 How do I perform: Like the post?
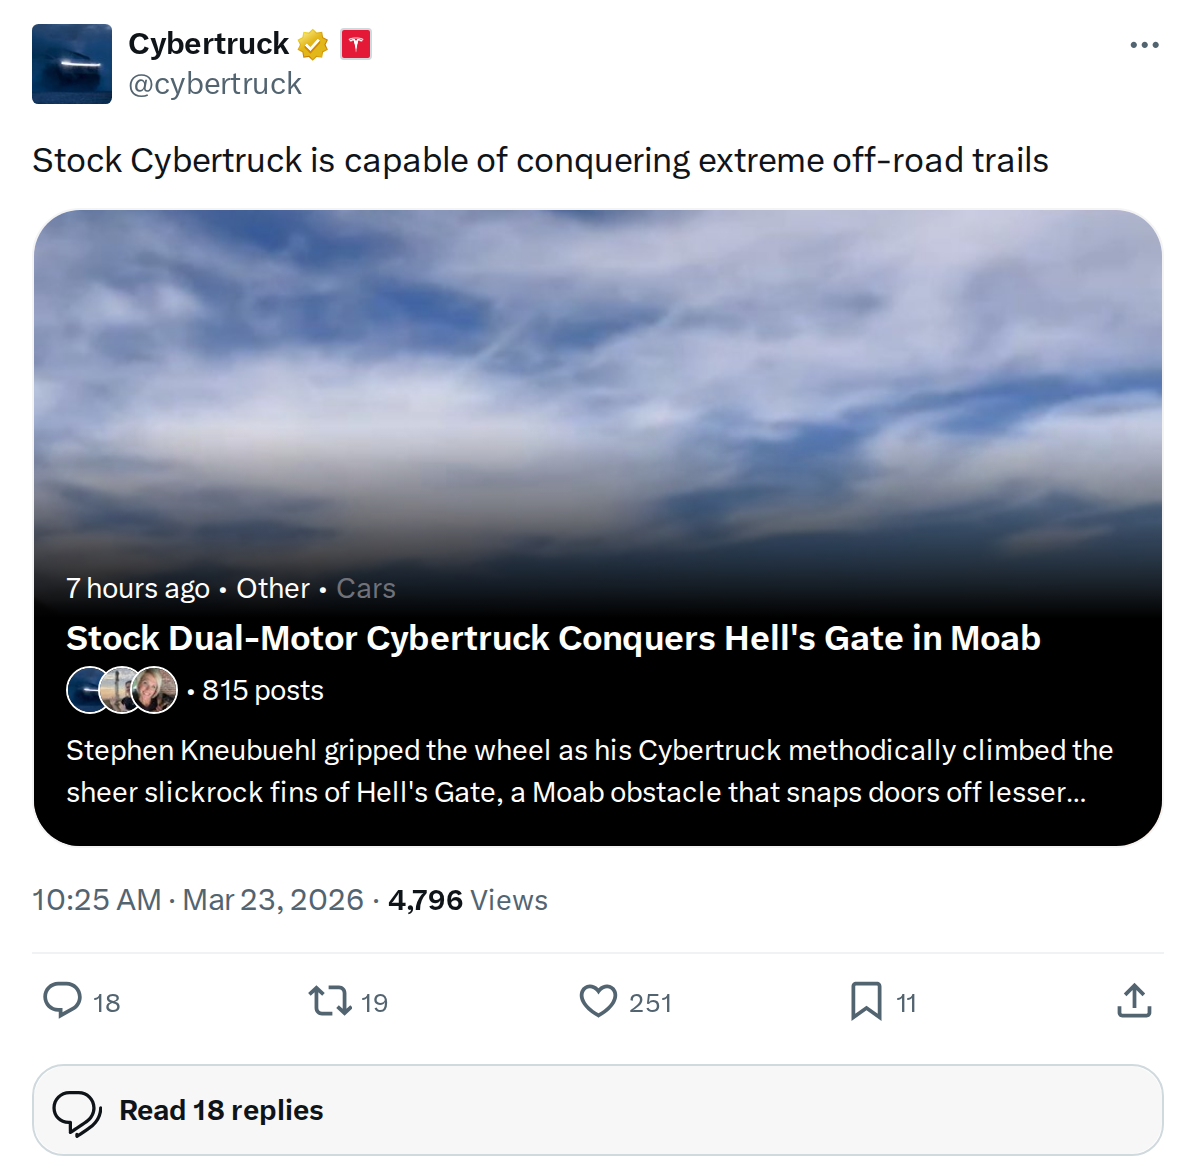(x=598, y=1002)
